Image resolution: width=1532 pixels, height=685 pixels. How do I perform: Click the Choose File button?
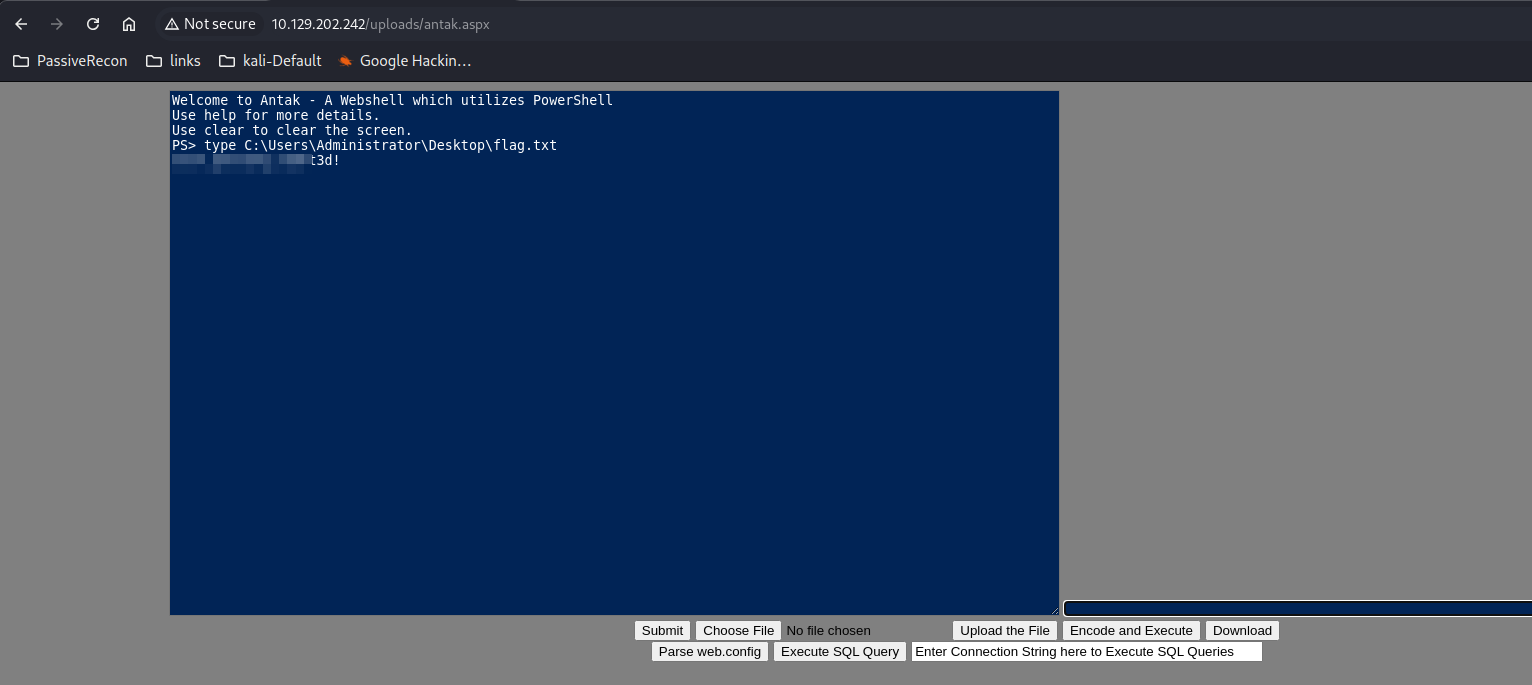tap(738, 631)
